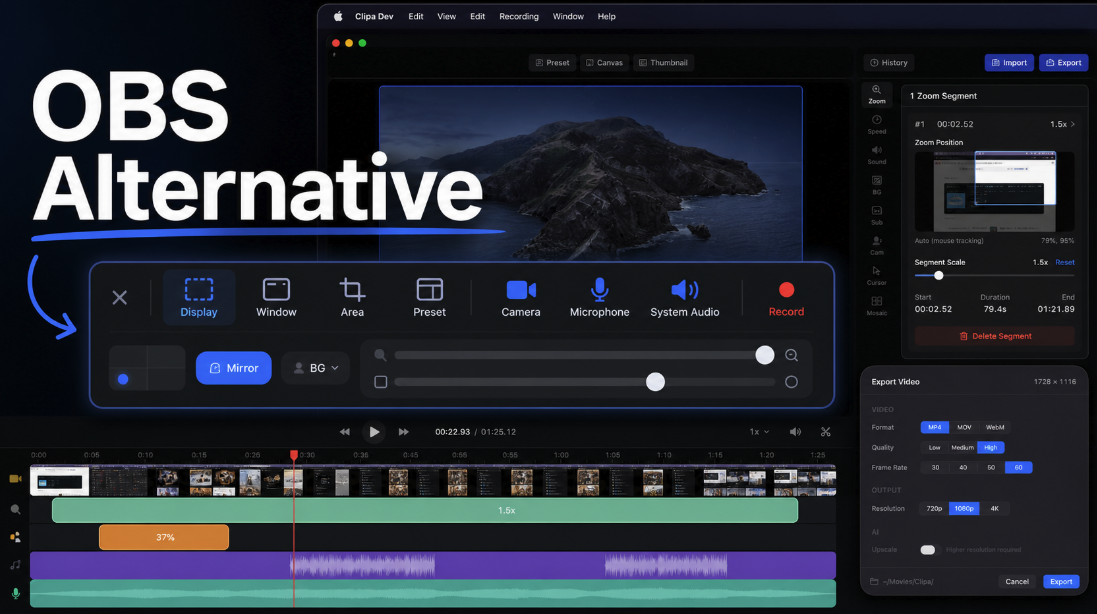The width and height of the screenshot is (1097, 614).
Task: Toggle the Camera source
Action: coord(521,297)
